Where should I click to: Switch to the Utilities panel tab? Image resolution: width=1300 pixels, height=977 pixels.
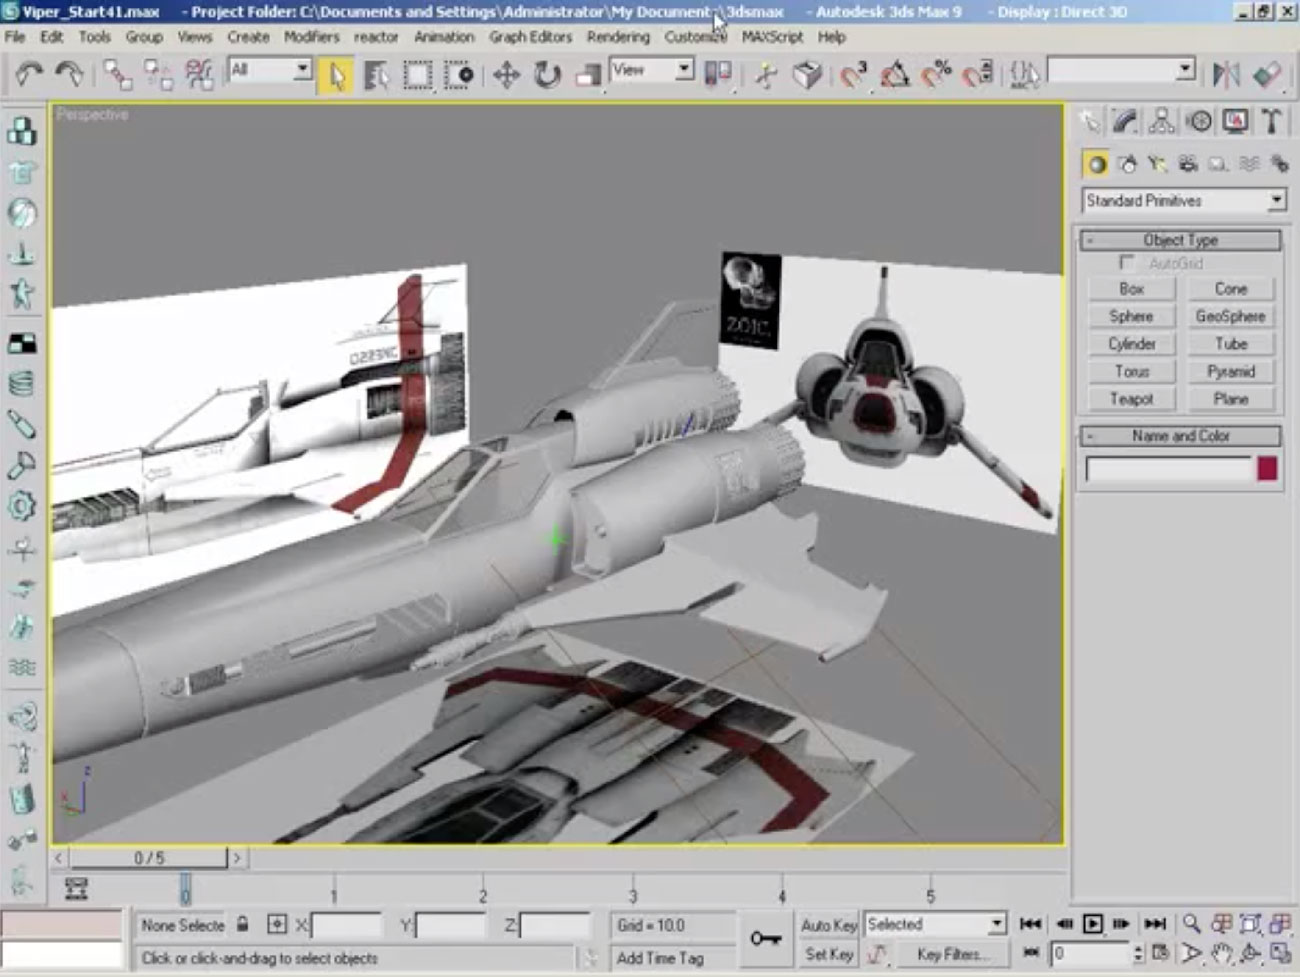(x=1271, y=122)
